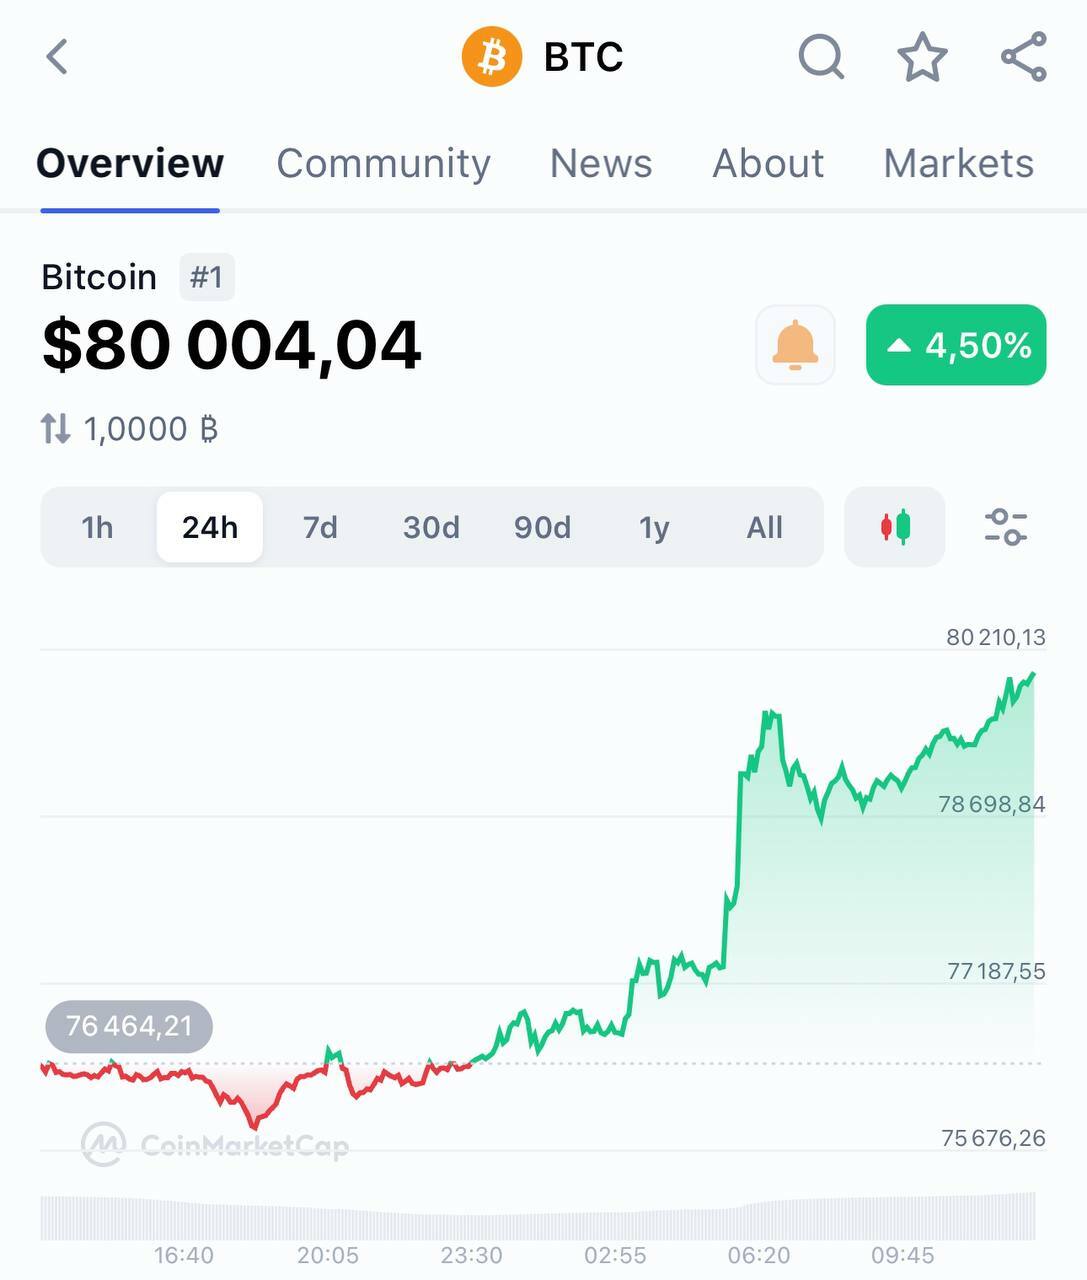
Task: Select the 7d time range
Action: pyautogui.click(x=320, y=527)
